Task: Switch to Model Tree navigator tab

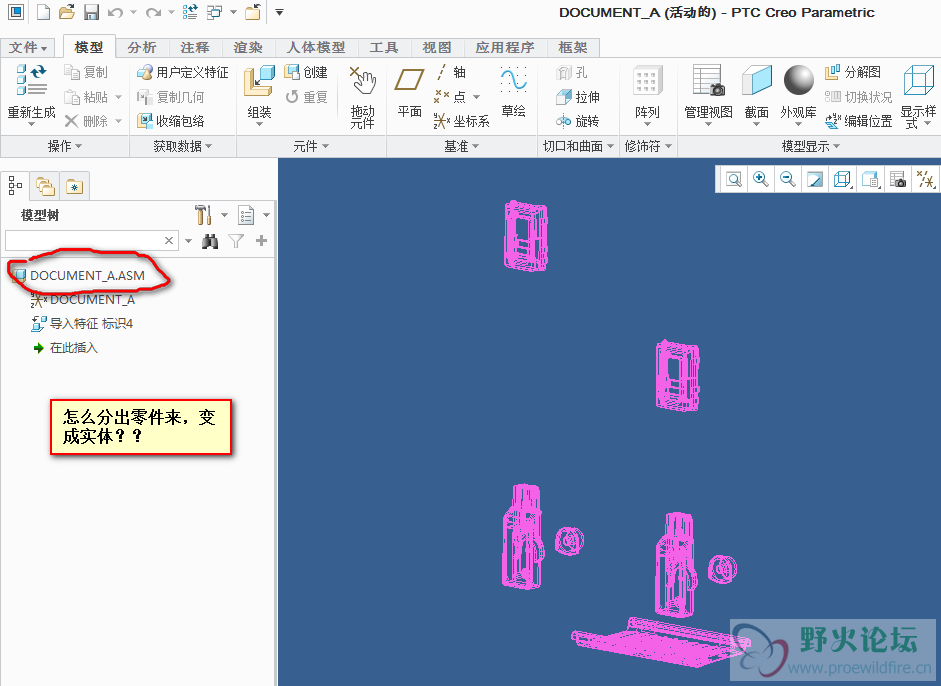Action: [16, 186]
